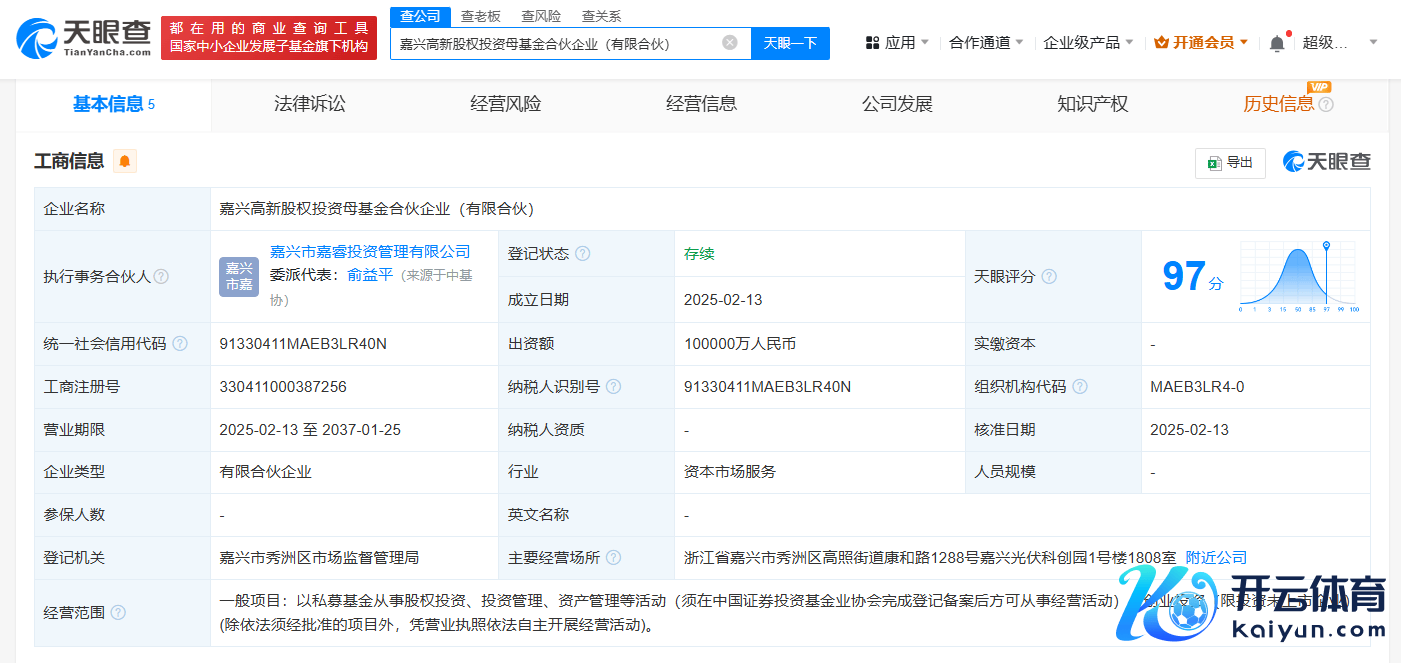The width and height of the screenshot is (1401, 663).
Task: Click the TianYanCha logo in header
Action: tap(83, 38)
